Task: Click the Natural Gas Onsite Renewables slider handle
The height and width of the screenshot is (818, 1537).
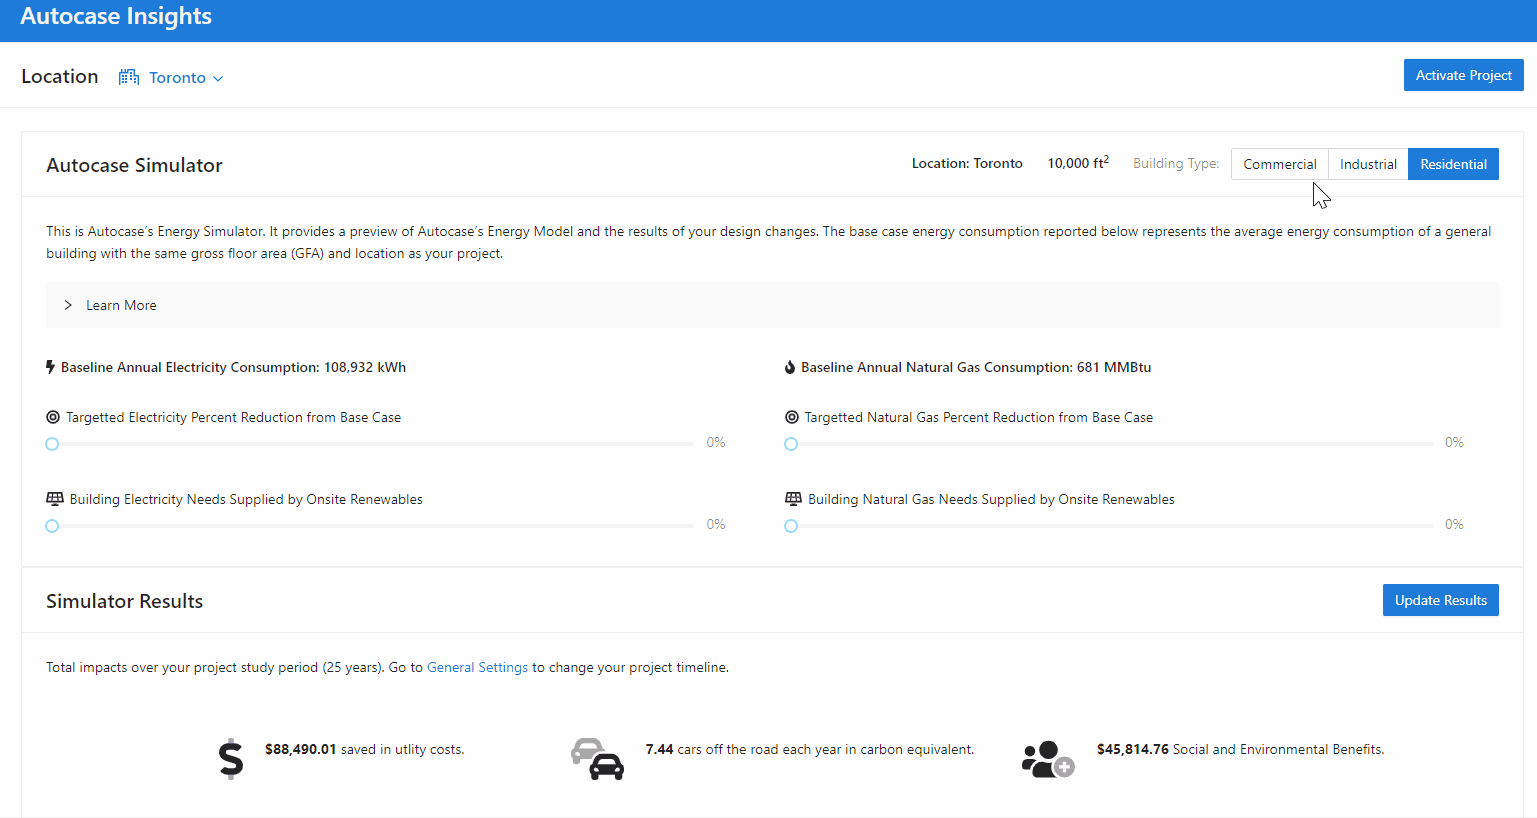Action: (791, 526)
